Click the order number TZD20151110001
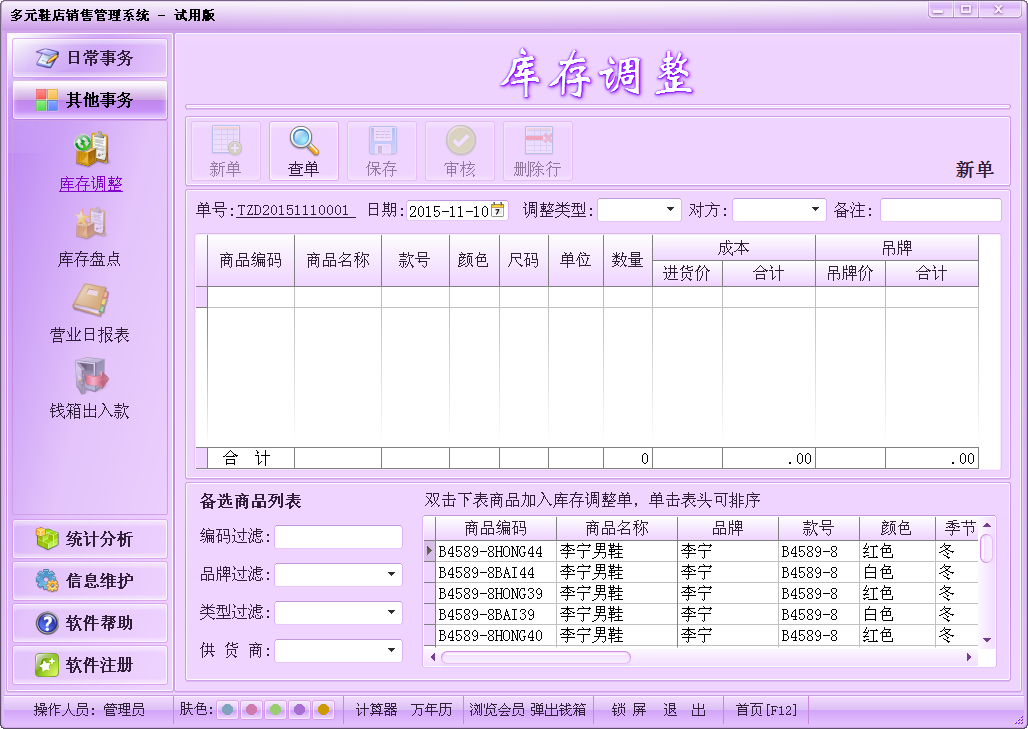The height and width of the screenshot is (729, 1028). pos(296,210)
